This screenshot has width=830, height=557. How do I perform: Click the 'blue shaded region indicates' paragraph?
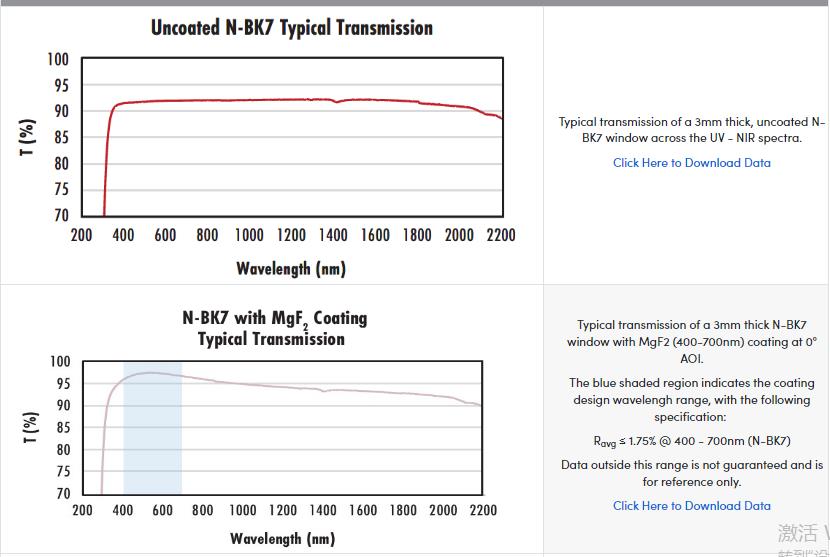click(x=691, y=400)
